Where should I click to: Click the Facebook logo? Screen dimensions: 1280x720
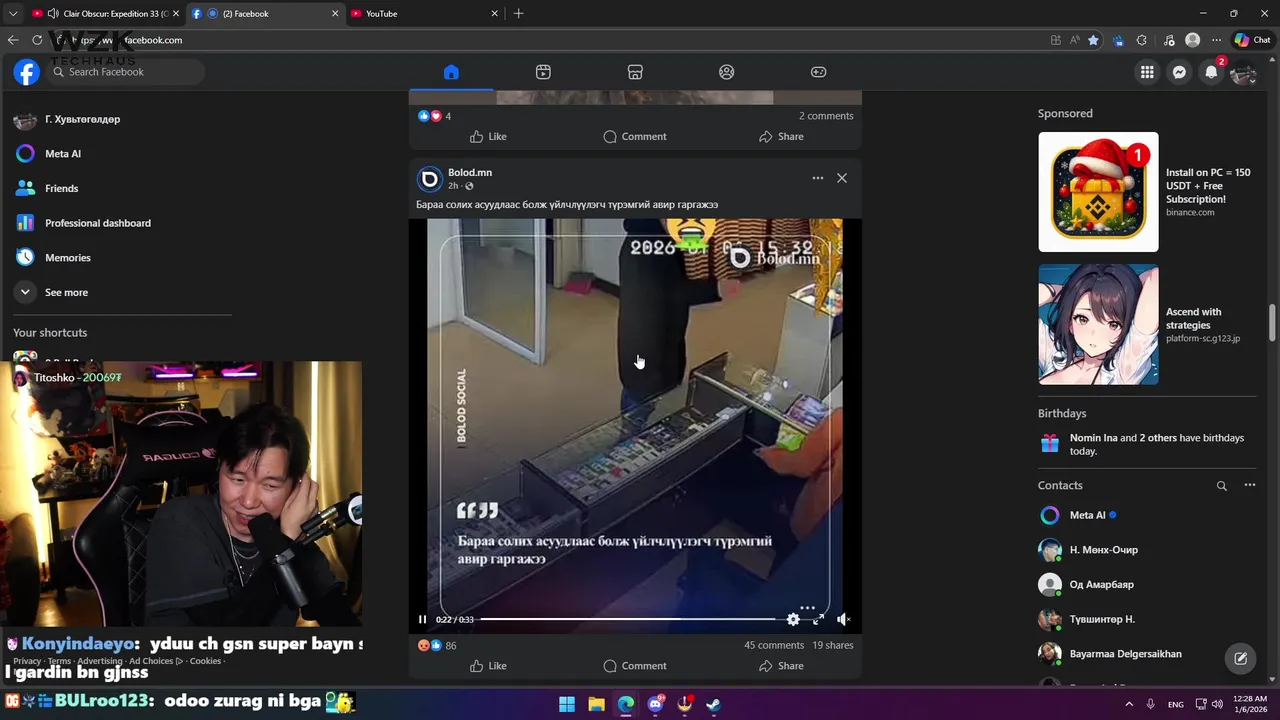click(27, 72)
